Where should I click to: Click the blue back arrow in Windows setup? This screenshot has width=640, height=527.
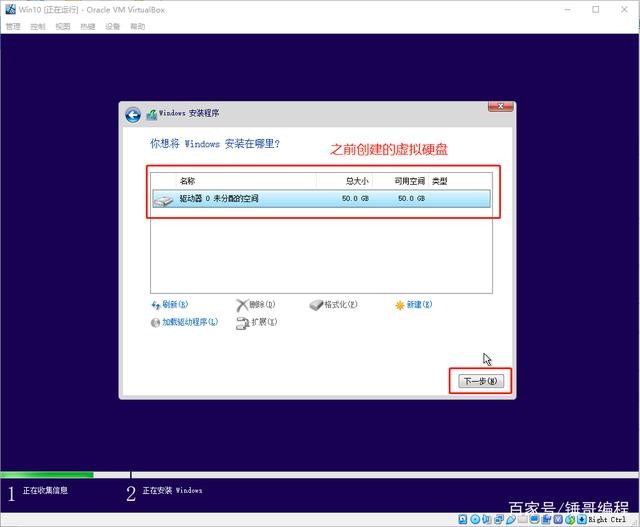click(x=133, y=115)
